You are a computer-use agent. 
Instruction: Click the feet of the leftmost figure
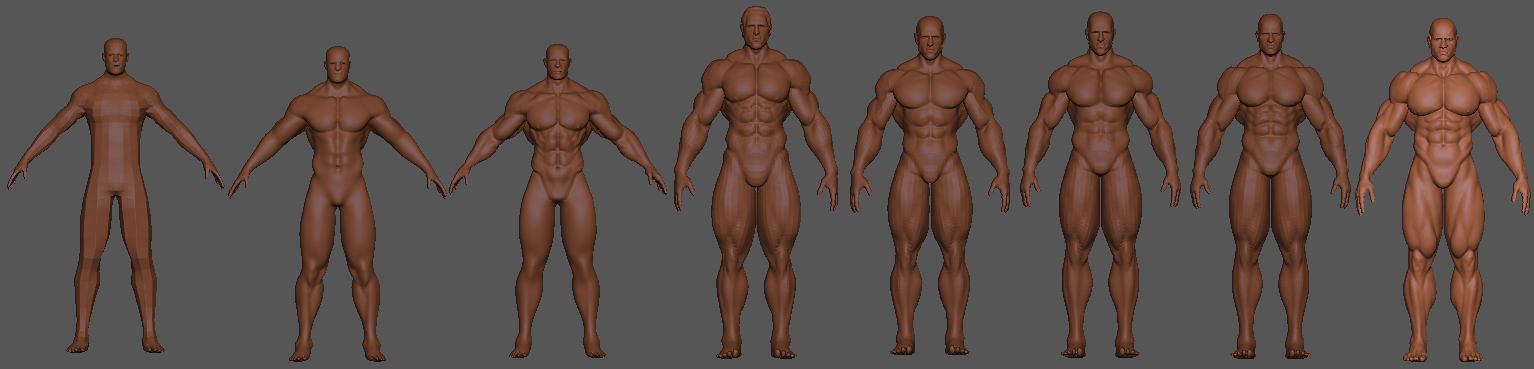click(115, 344)
